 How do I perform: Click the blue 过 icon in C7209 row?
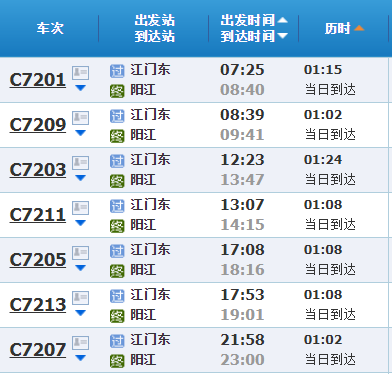point(117,116)
